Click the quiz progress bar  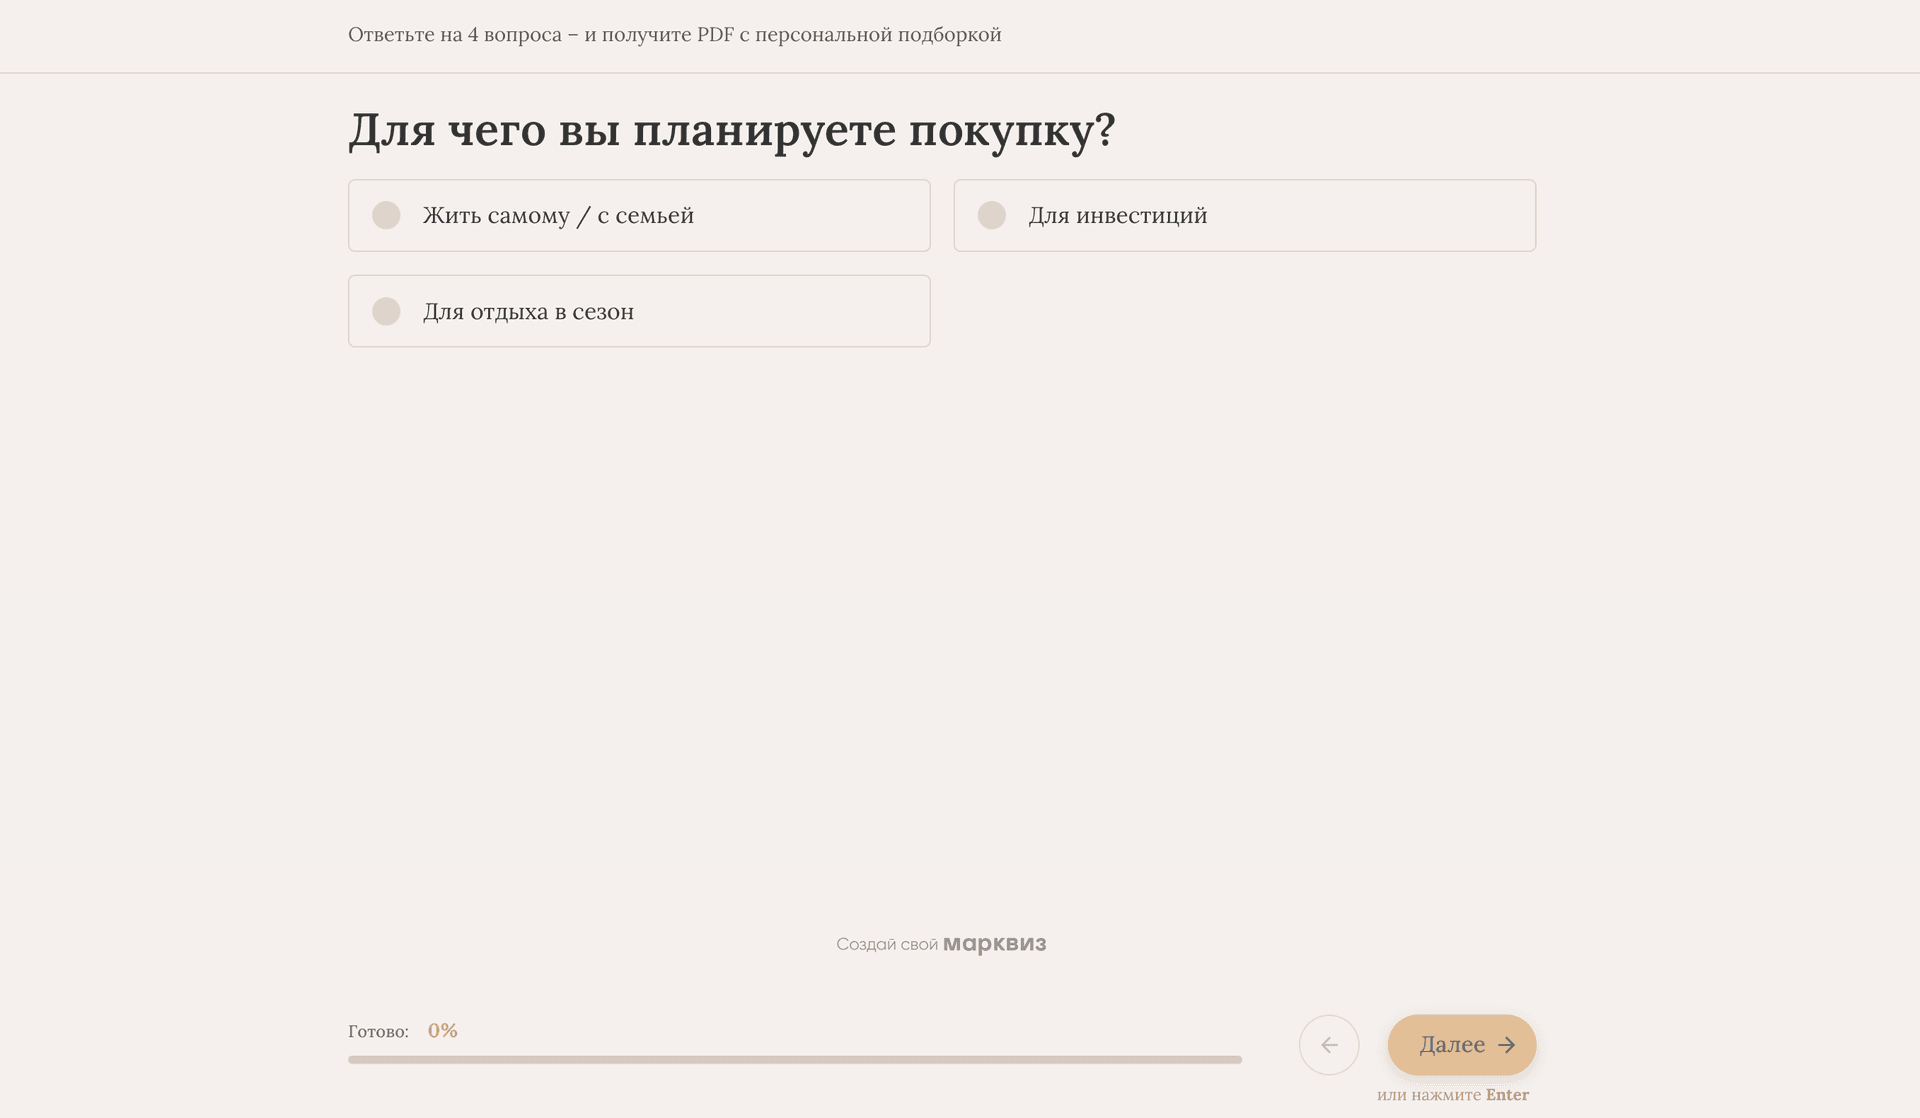click(794, 1059)
